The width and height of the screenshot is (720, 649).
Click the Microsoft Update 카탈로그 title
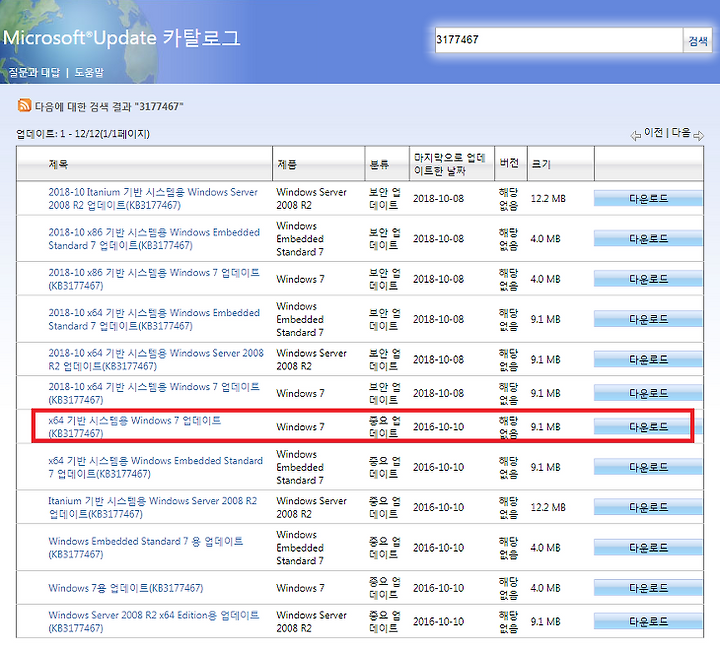pos(121,38)
